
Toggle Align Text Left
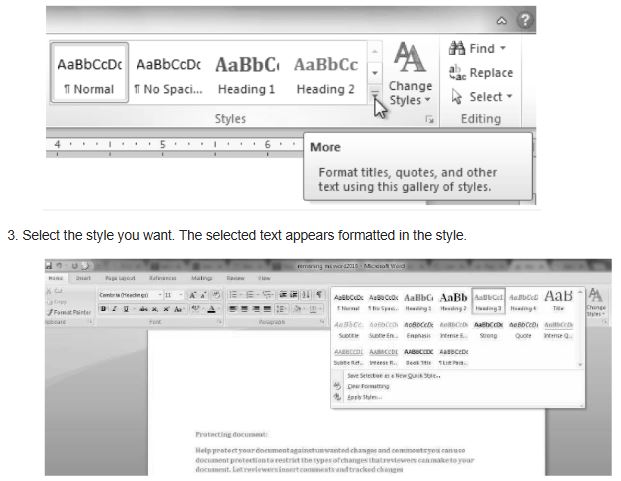click(233, 309)
